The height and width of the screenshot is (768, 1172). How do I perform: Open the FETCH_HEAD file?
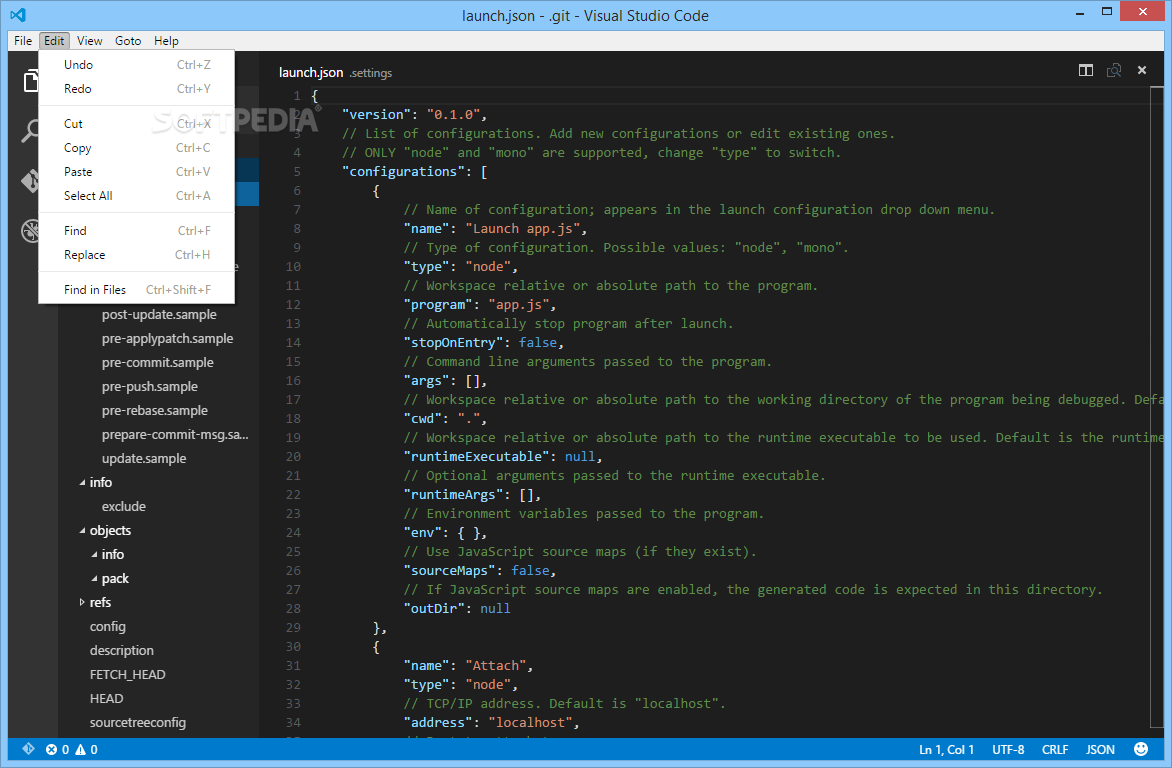(127, 675)
